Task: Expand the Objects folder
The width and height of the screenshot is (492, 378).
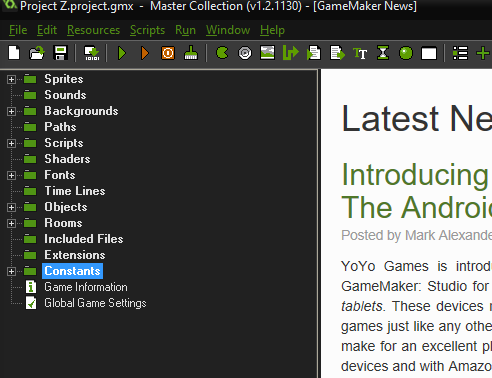Action: tap(11, 207)
